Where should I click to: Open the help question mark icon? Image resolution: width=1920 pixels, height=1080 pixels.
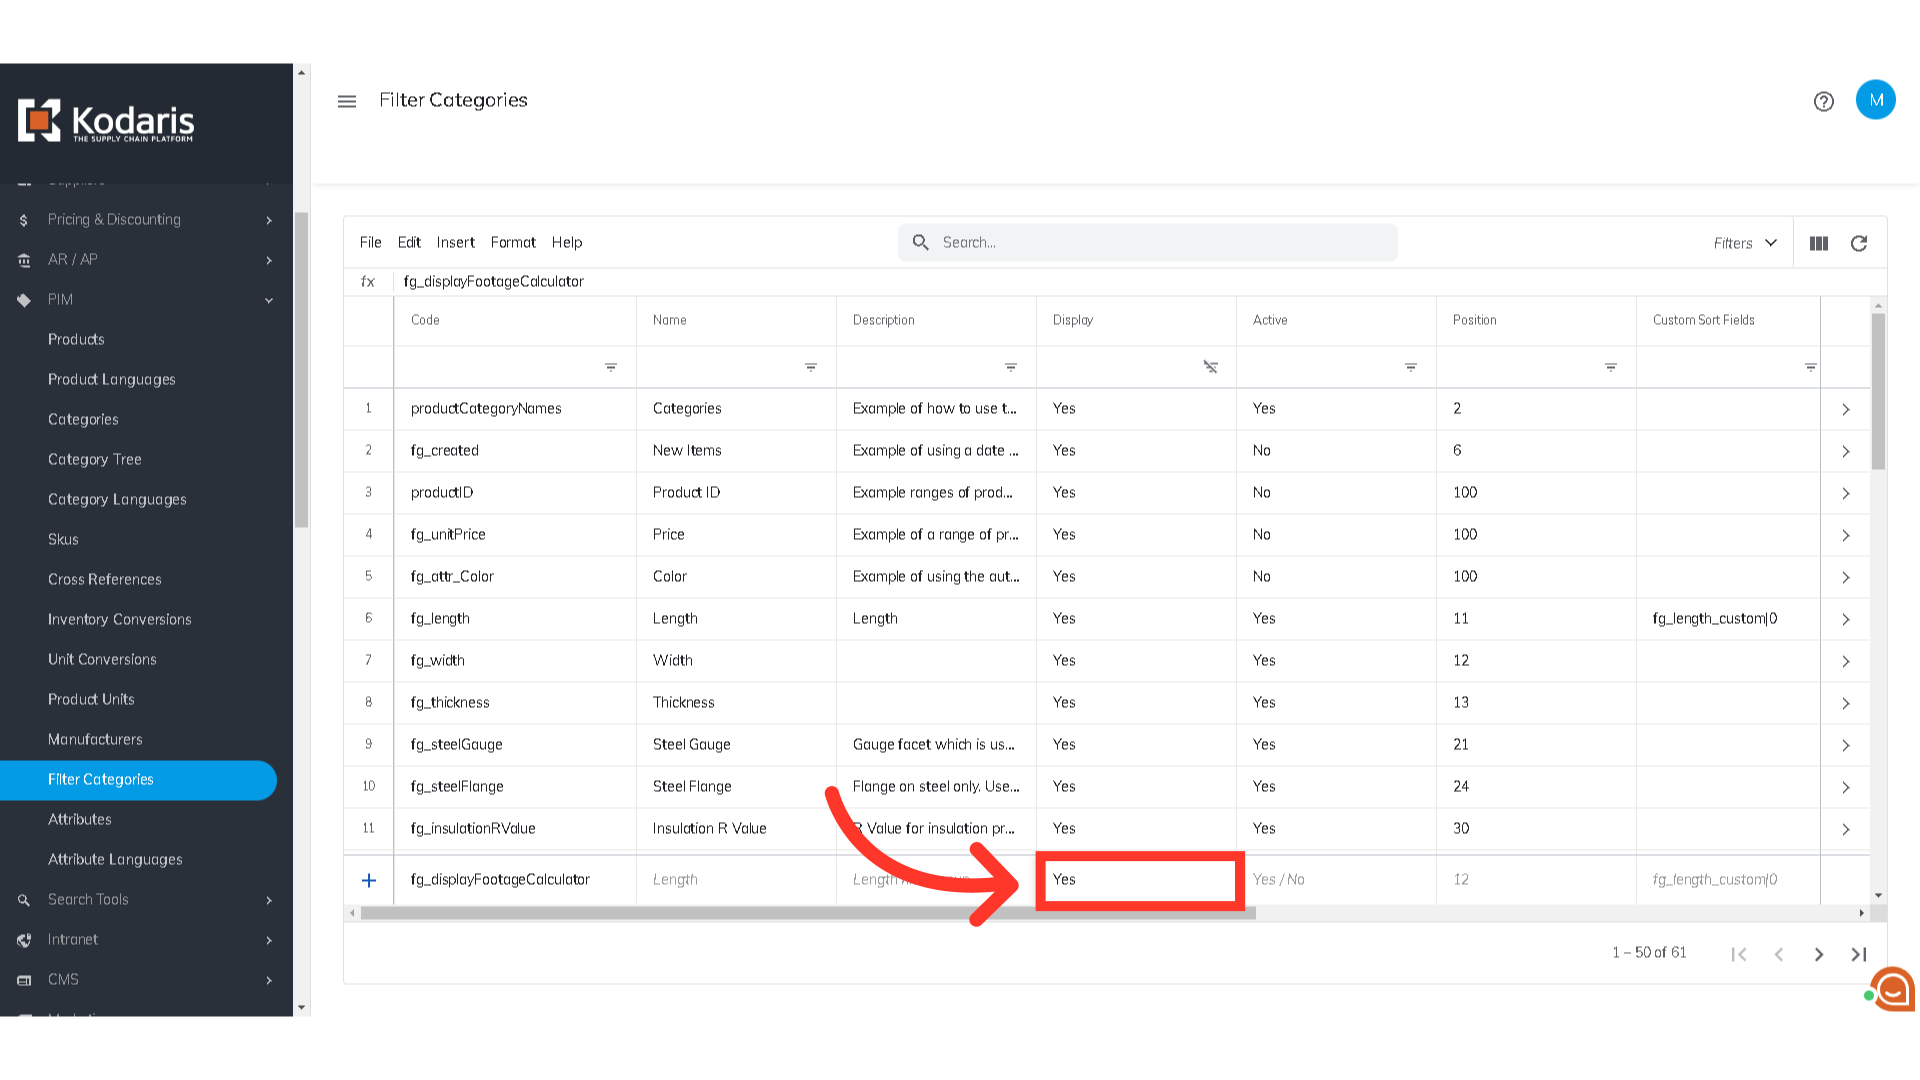1823,101
